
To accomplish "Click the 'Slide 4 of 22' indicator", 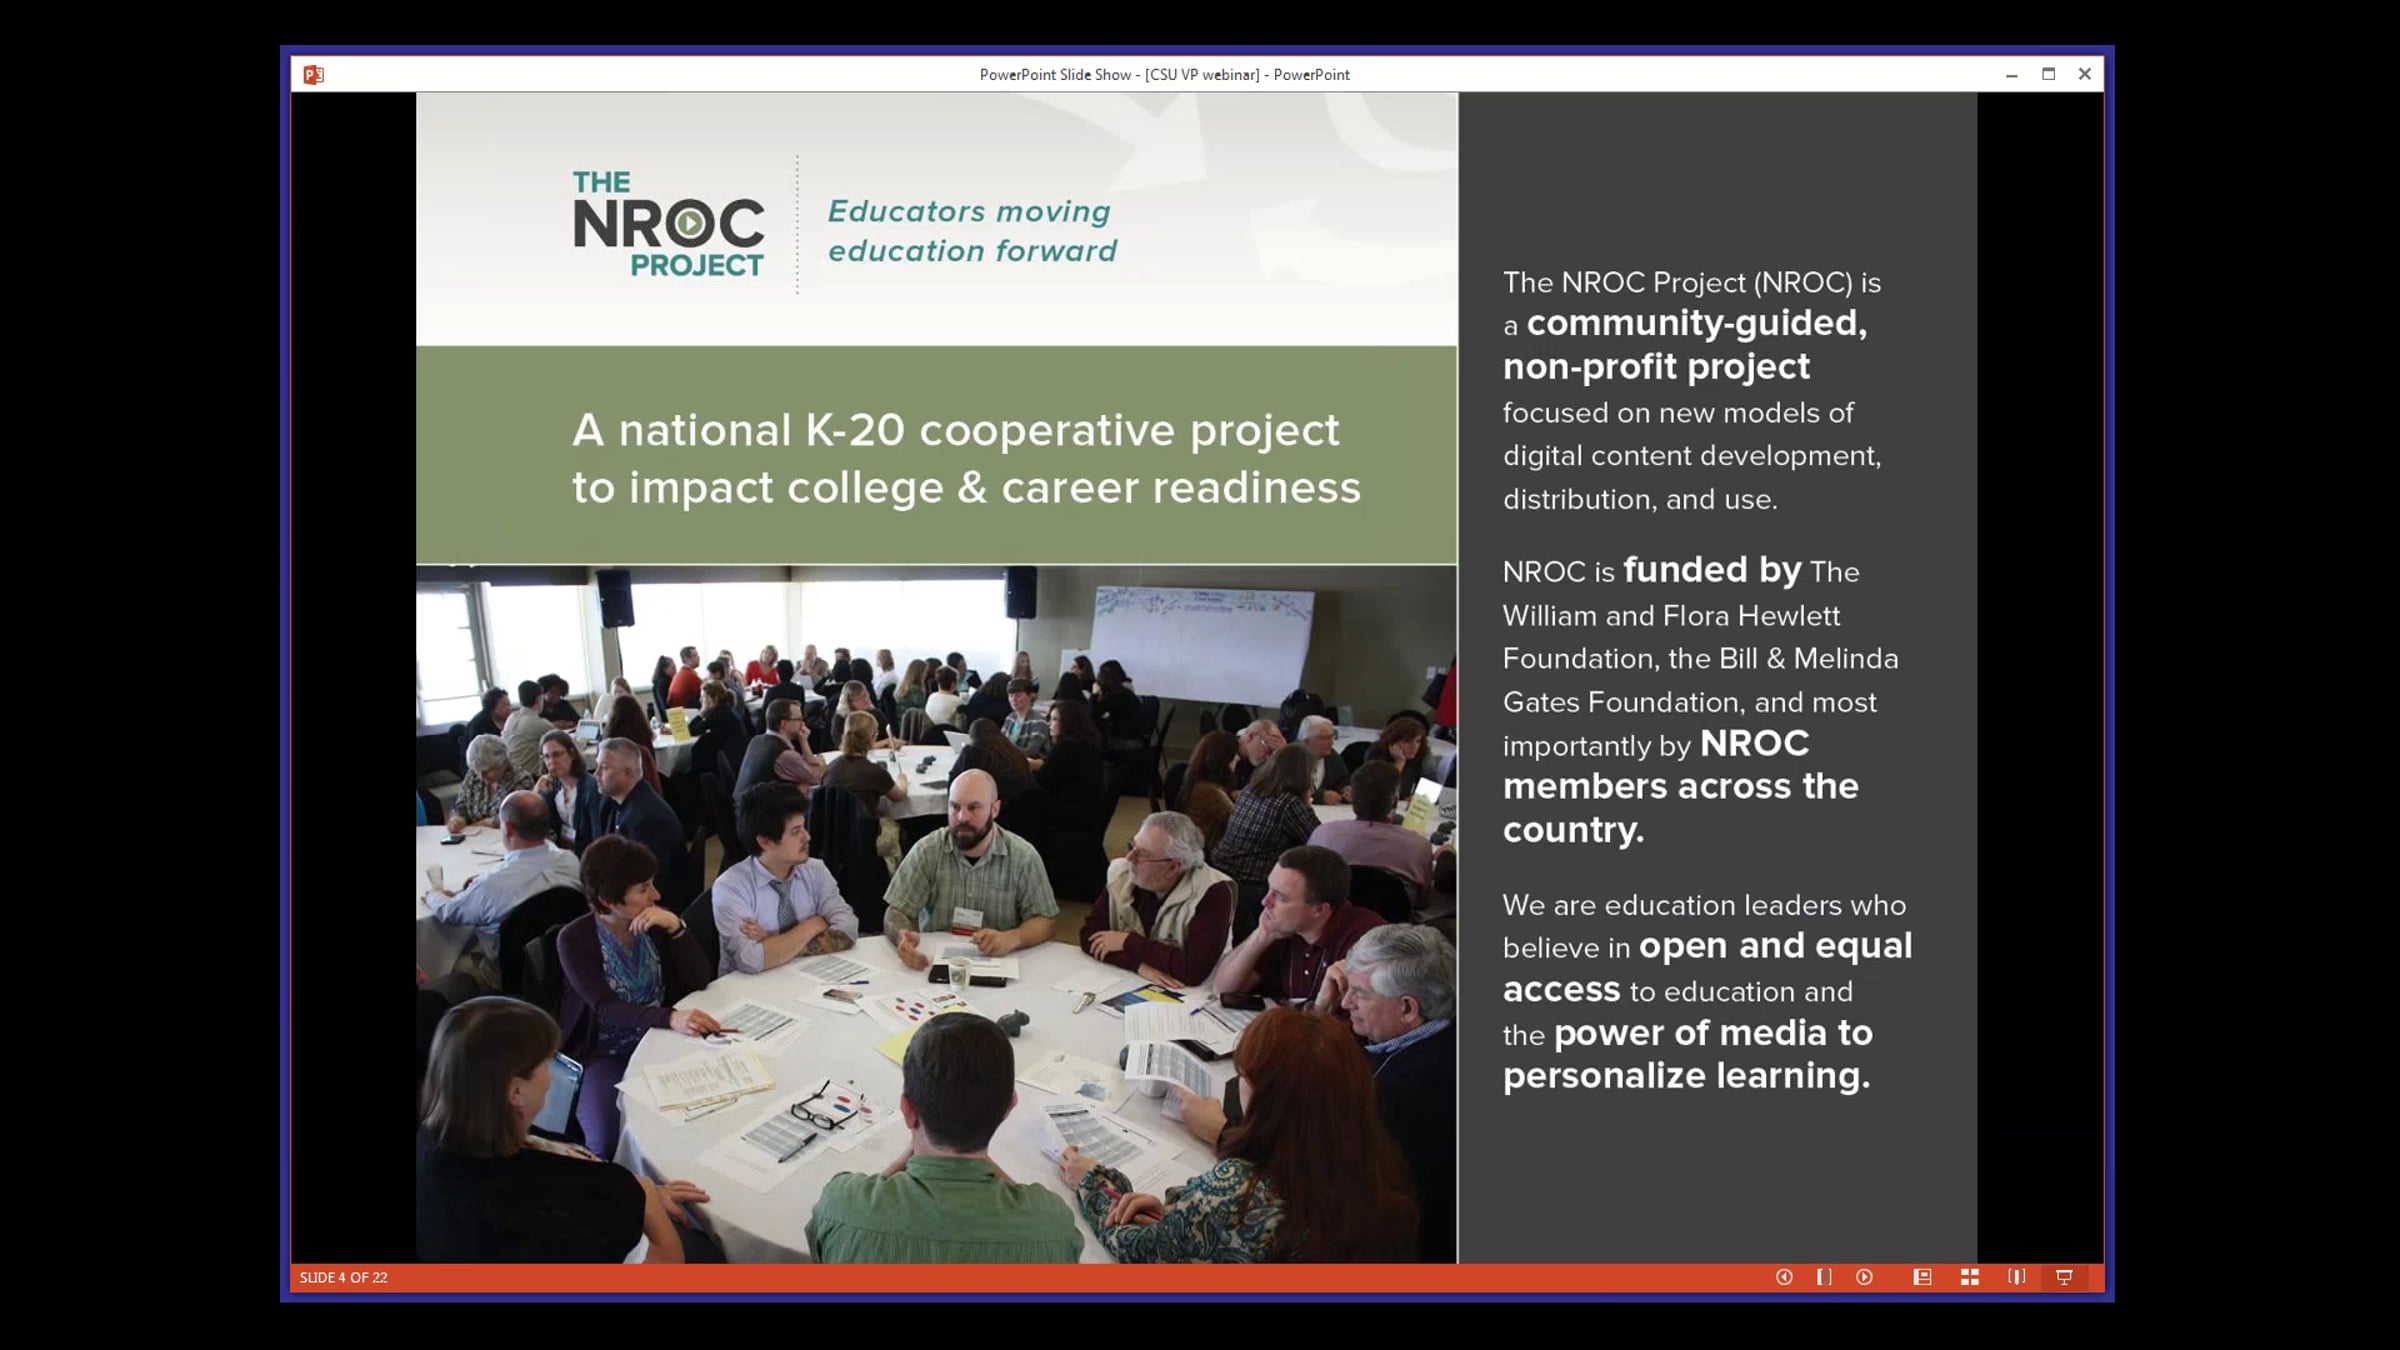I will 344,1278.
